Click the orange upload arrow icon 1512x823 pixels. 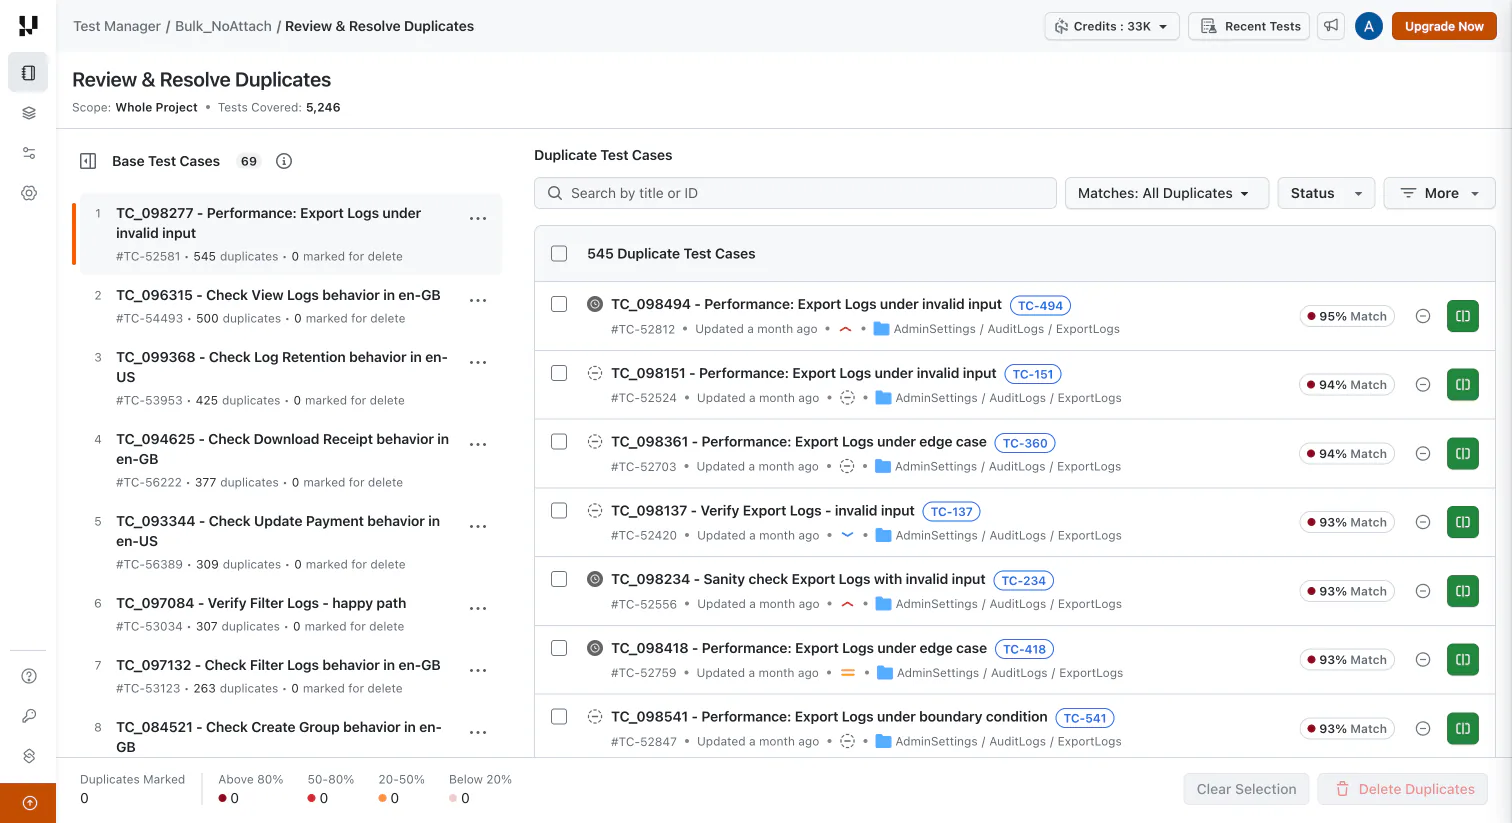pos(29,802)
